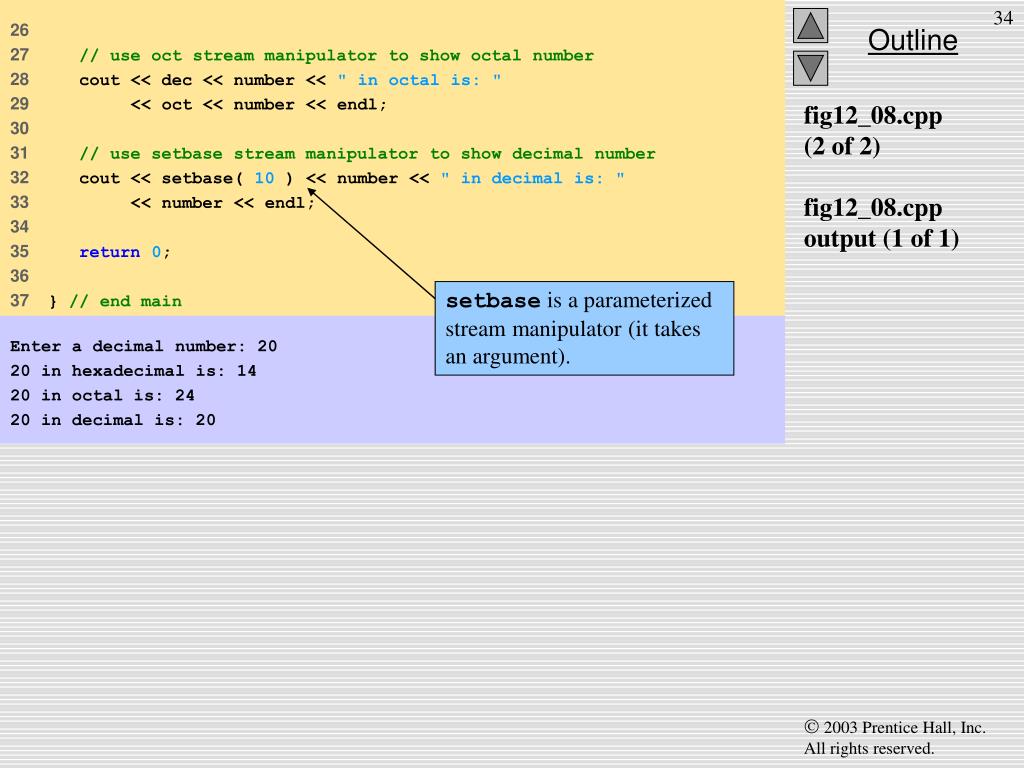Click the string literal '" in decimal is: "'
1024x768 pixels.
(532, 178)
